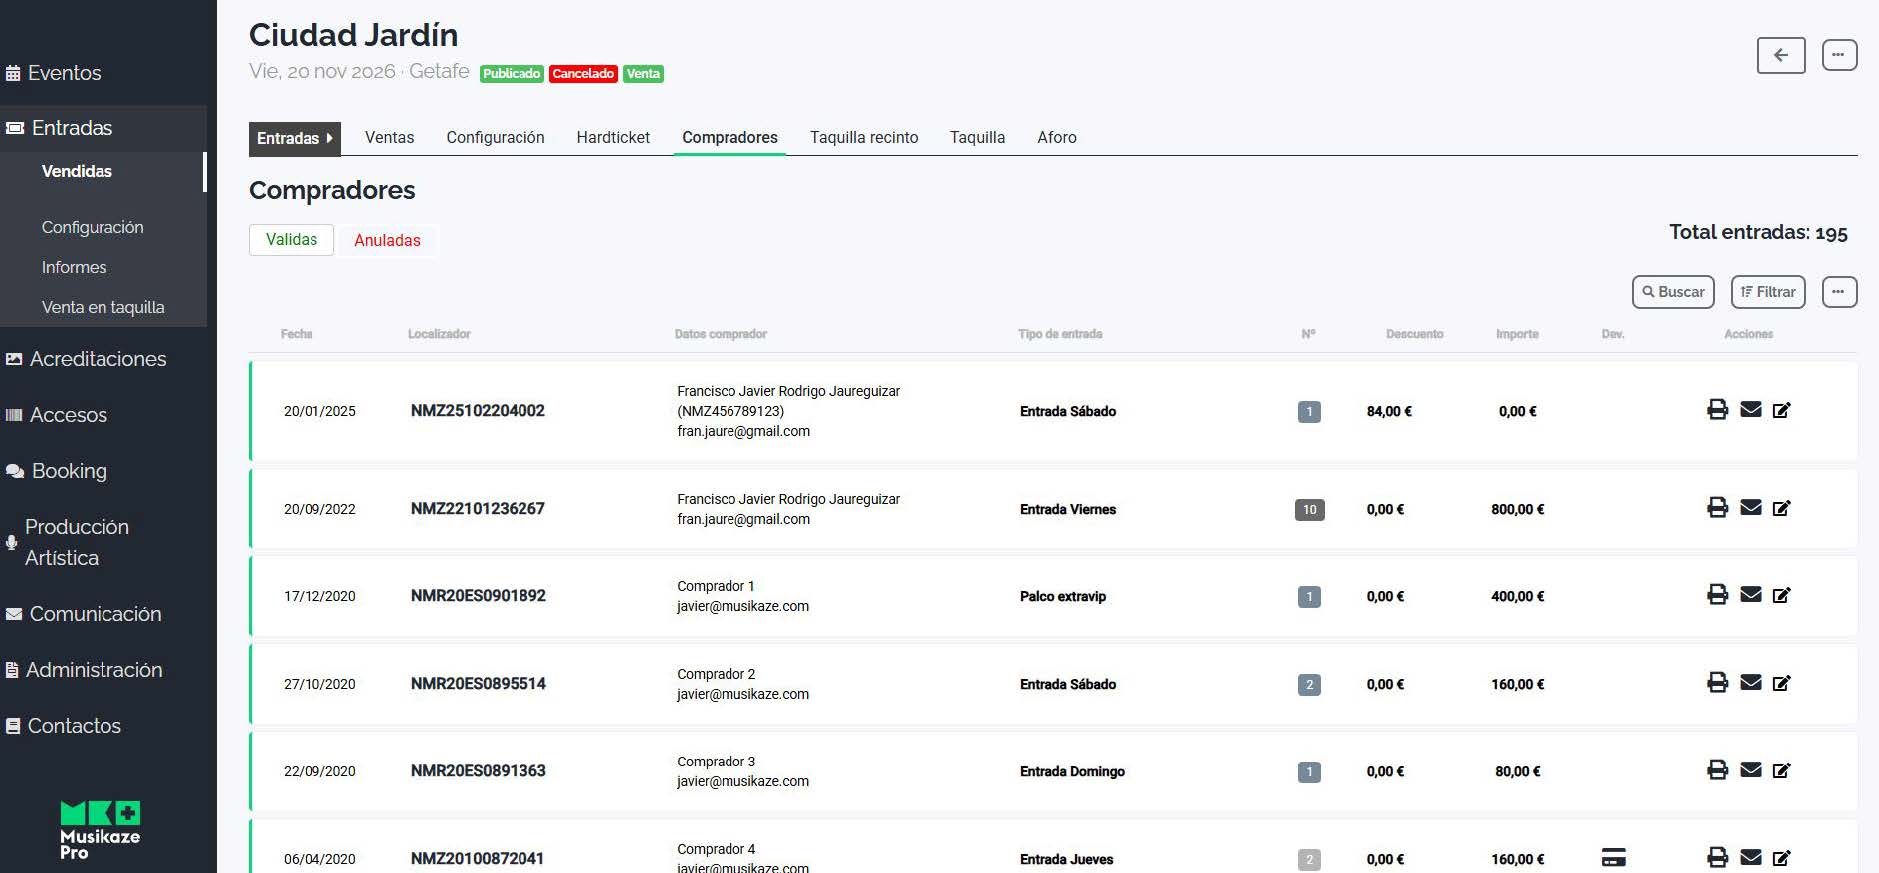Open the Filtrar filter button
Image resolution: width=1879 pixels, height=873 pixels.
coord(1767,292)
